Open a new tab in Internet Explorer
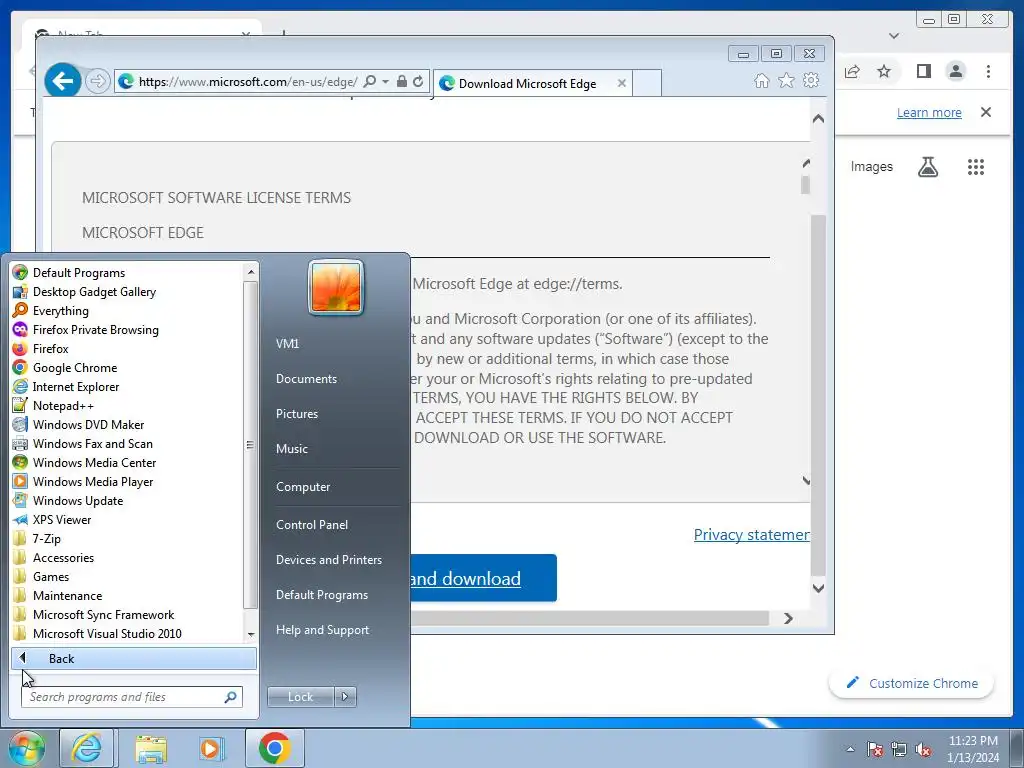 [x=647, y=83]
